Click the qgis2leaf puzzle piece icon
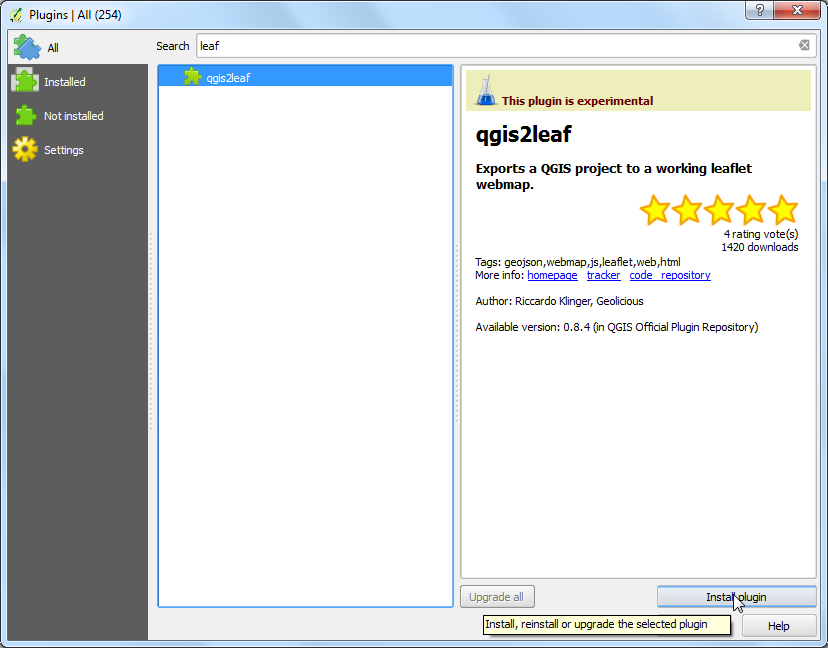 (x=193, y=77)
